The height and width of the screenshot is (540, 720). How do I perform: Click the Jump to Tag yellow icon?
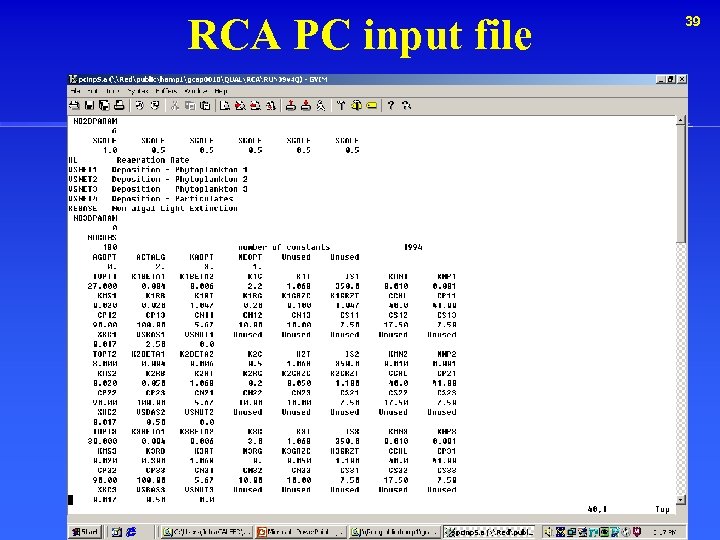[x=371, y=106]
